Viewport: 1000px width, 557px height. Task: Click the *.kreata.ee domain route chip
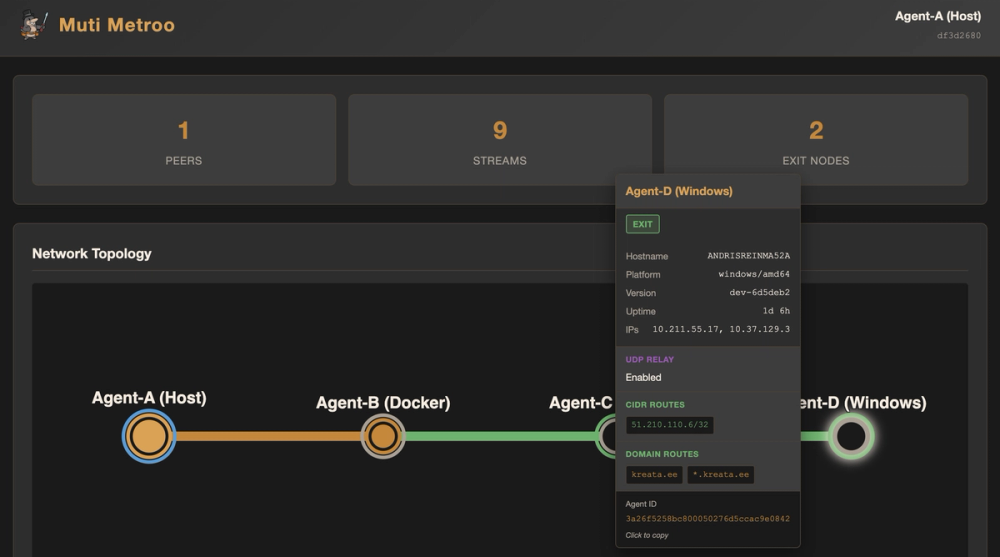pyautogui.click(x=721, y=475)
